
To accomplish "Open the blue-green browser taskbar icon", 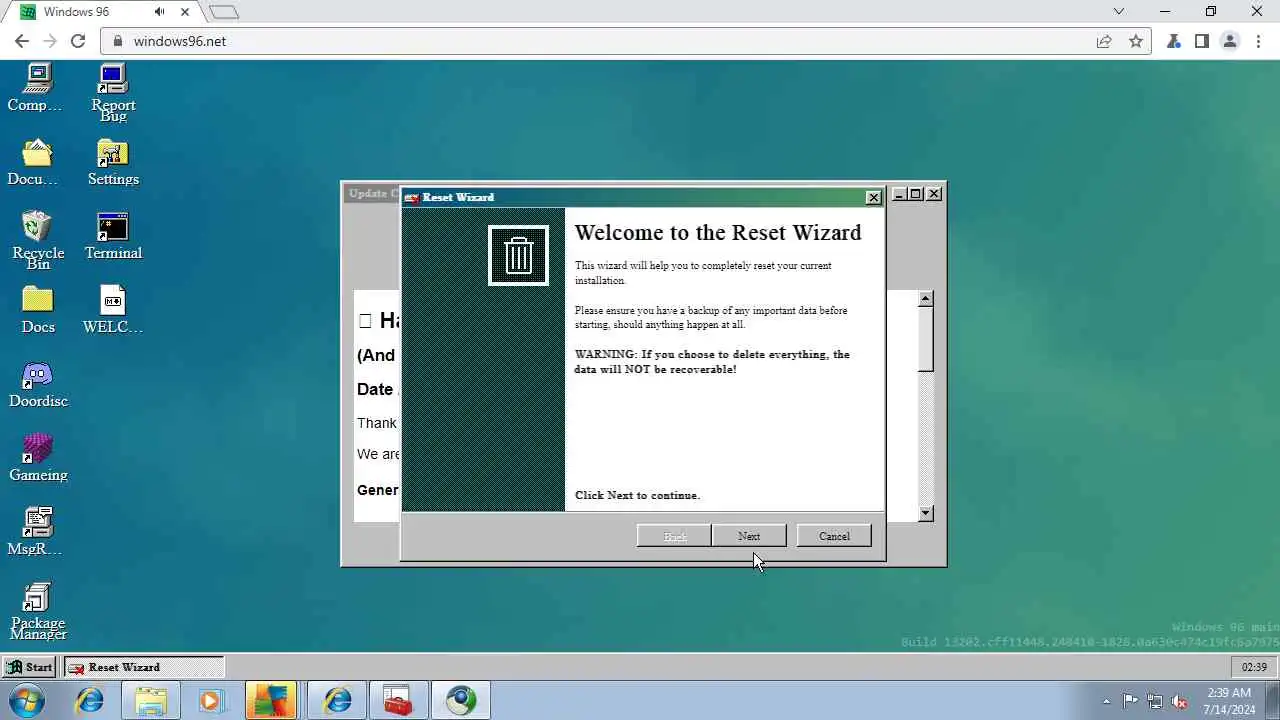I will [x=461, y=700].
